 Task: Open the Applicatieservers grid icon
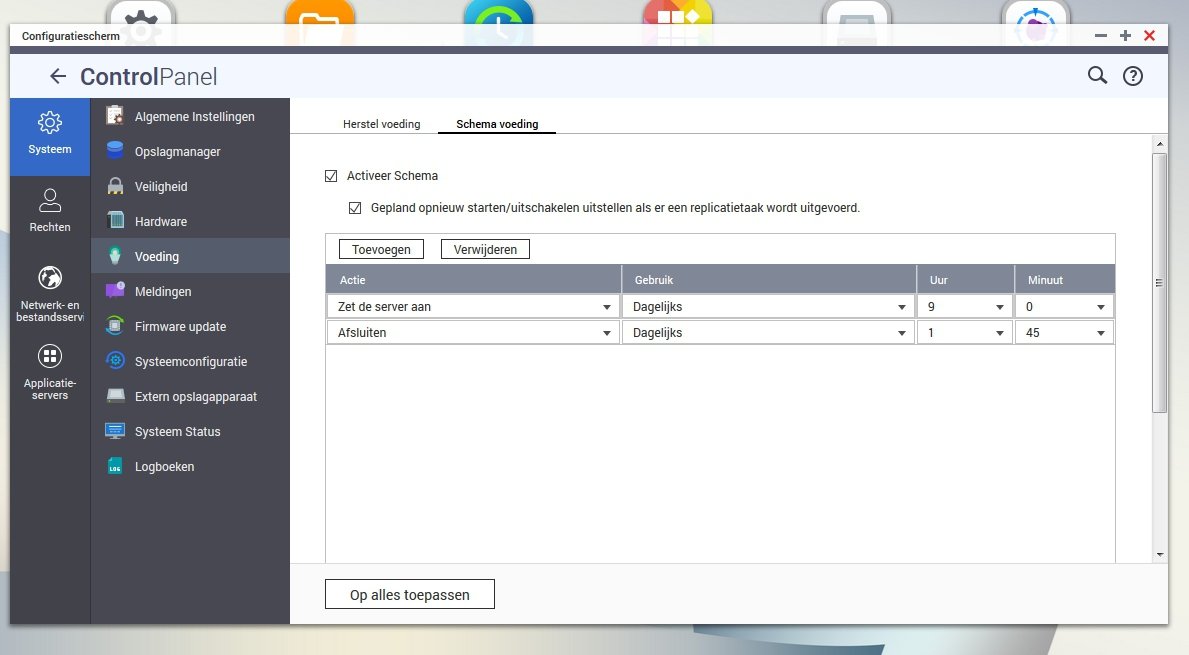click(x=50, y=371)
